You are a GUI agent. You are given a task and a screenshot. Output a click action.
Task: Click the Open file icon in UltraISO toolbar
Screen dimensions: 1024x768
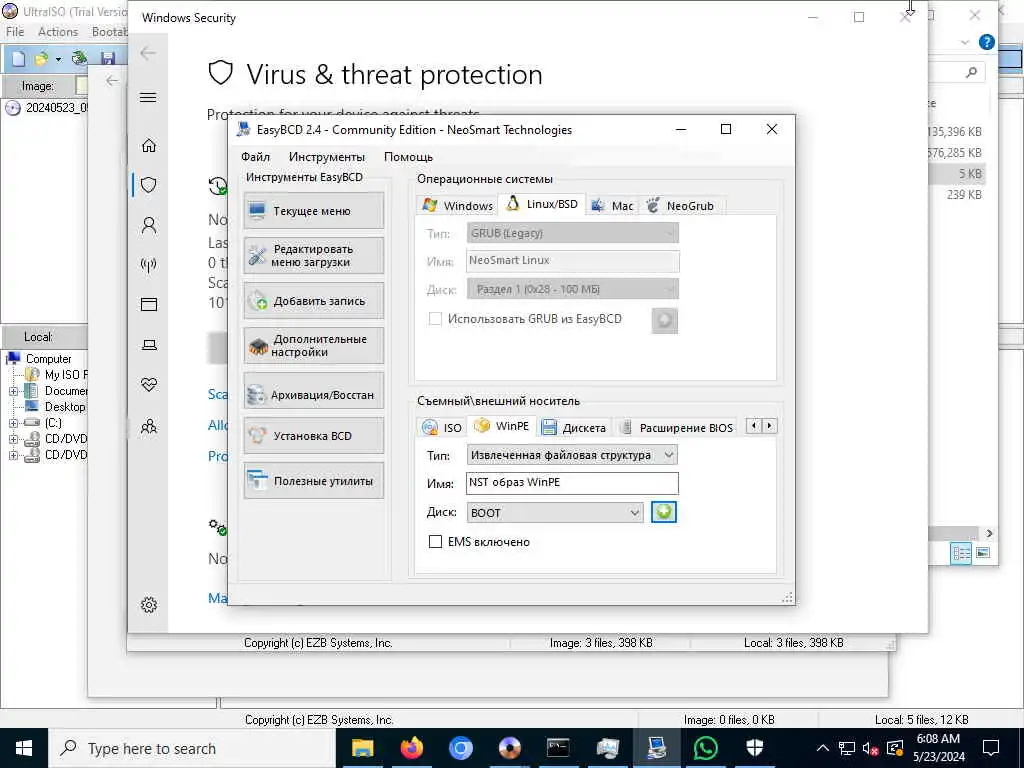[41, 59]
